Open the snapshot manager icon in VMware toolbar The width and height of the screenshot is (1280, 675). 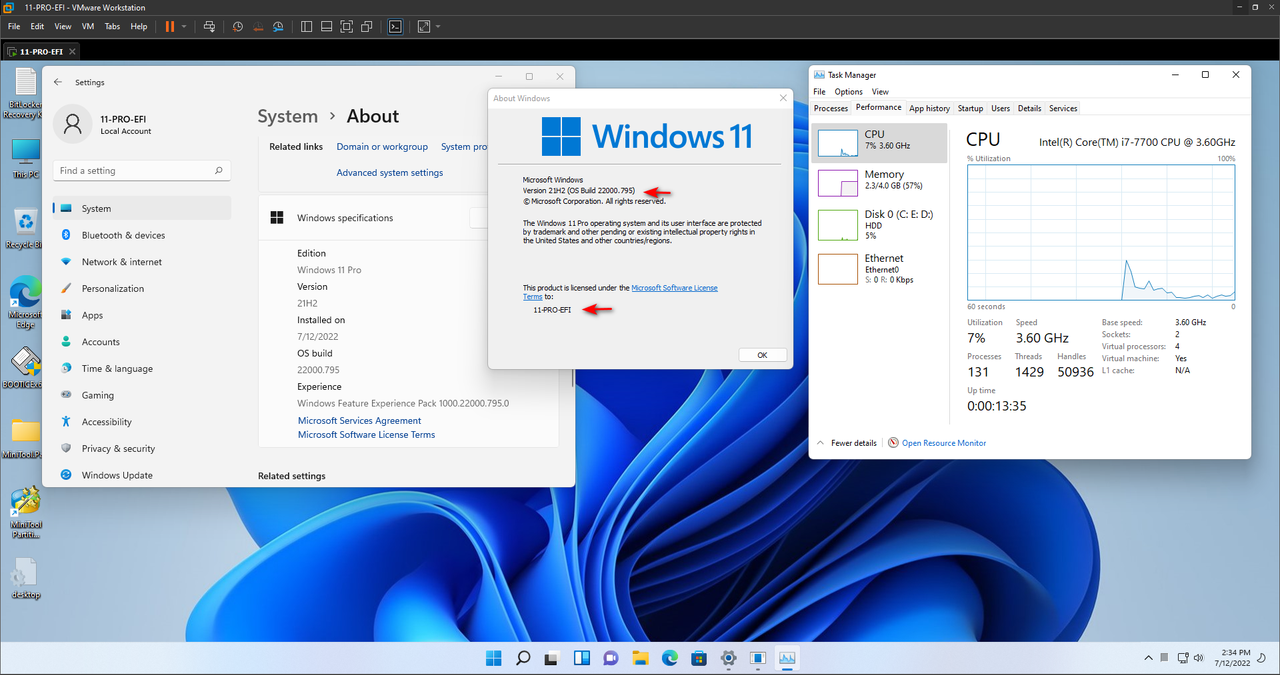(278, 26)
